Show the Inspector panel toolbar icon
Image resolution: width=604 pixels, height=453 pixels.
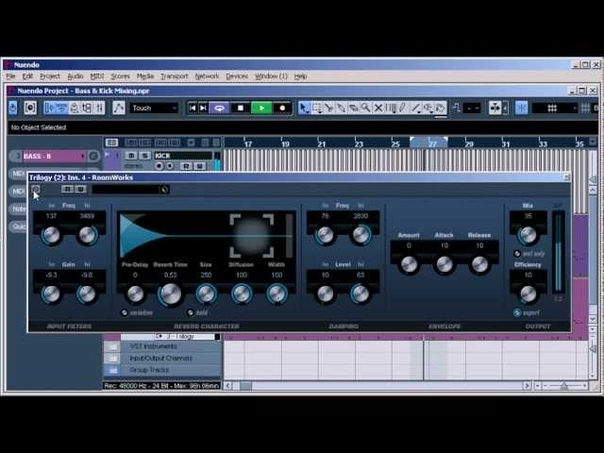[x=50, y=108]
